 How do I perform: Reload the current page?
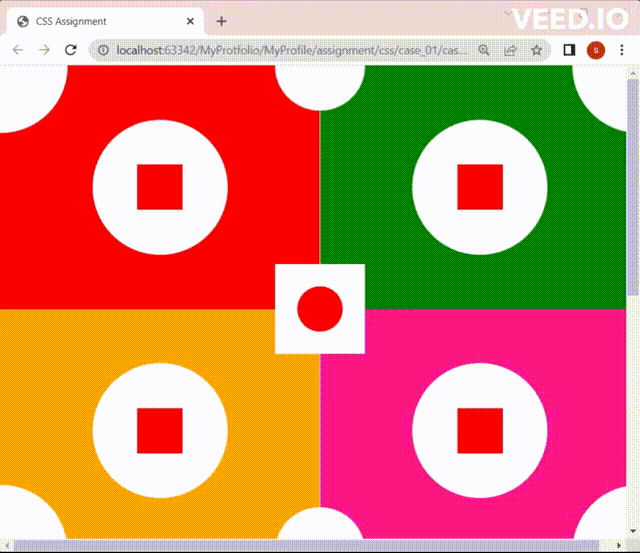pyautogui.click(x=71, y=50)
